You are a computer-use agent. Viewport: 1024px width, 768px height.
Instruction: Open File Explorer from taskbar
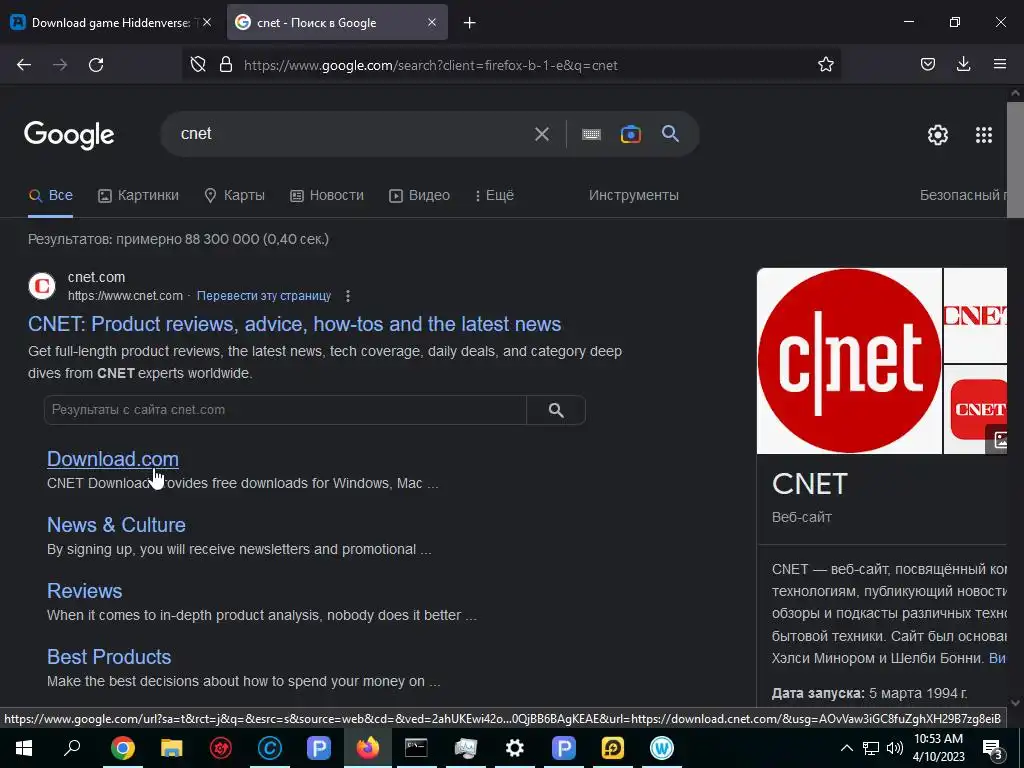172,748
